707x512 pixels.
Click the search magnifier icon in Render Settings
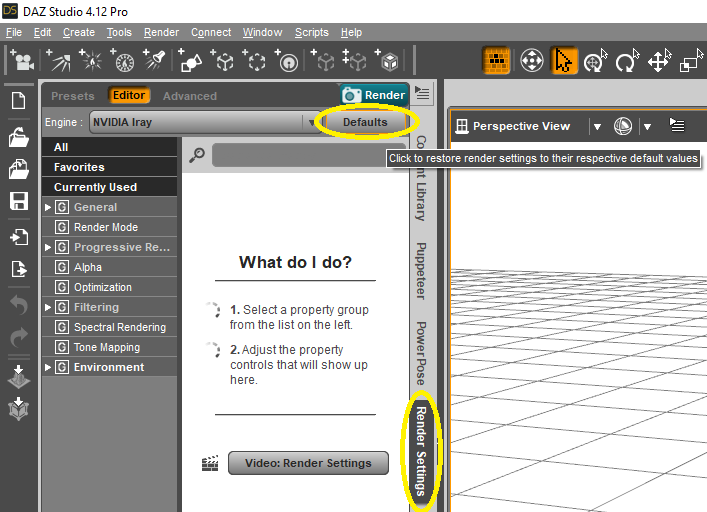click(x=197, y=155)
